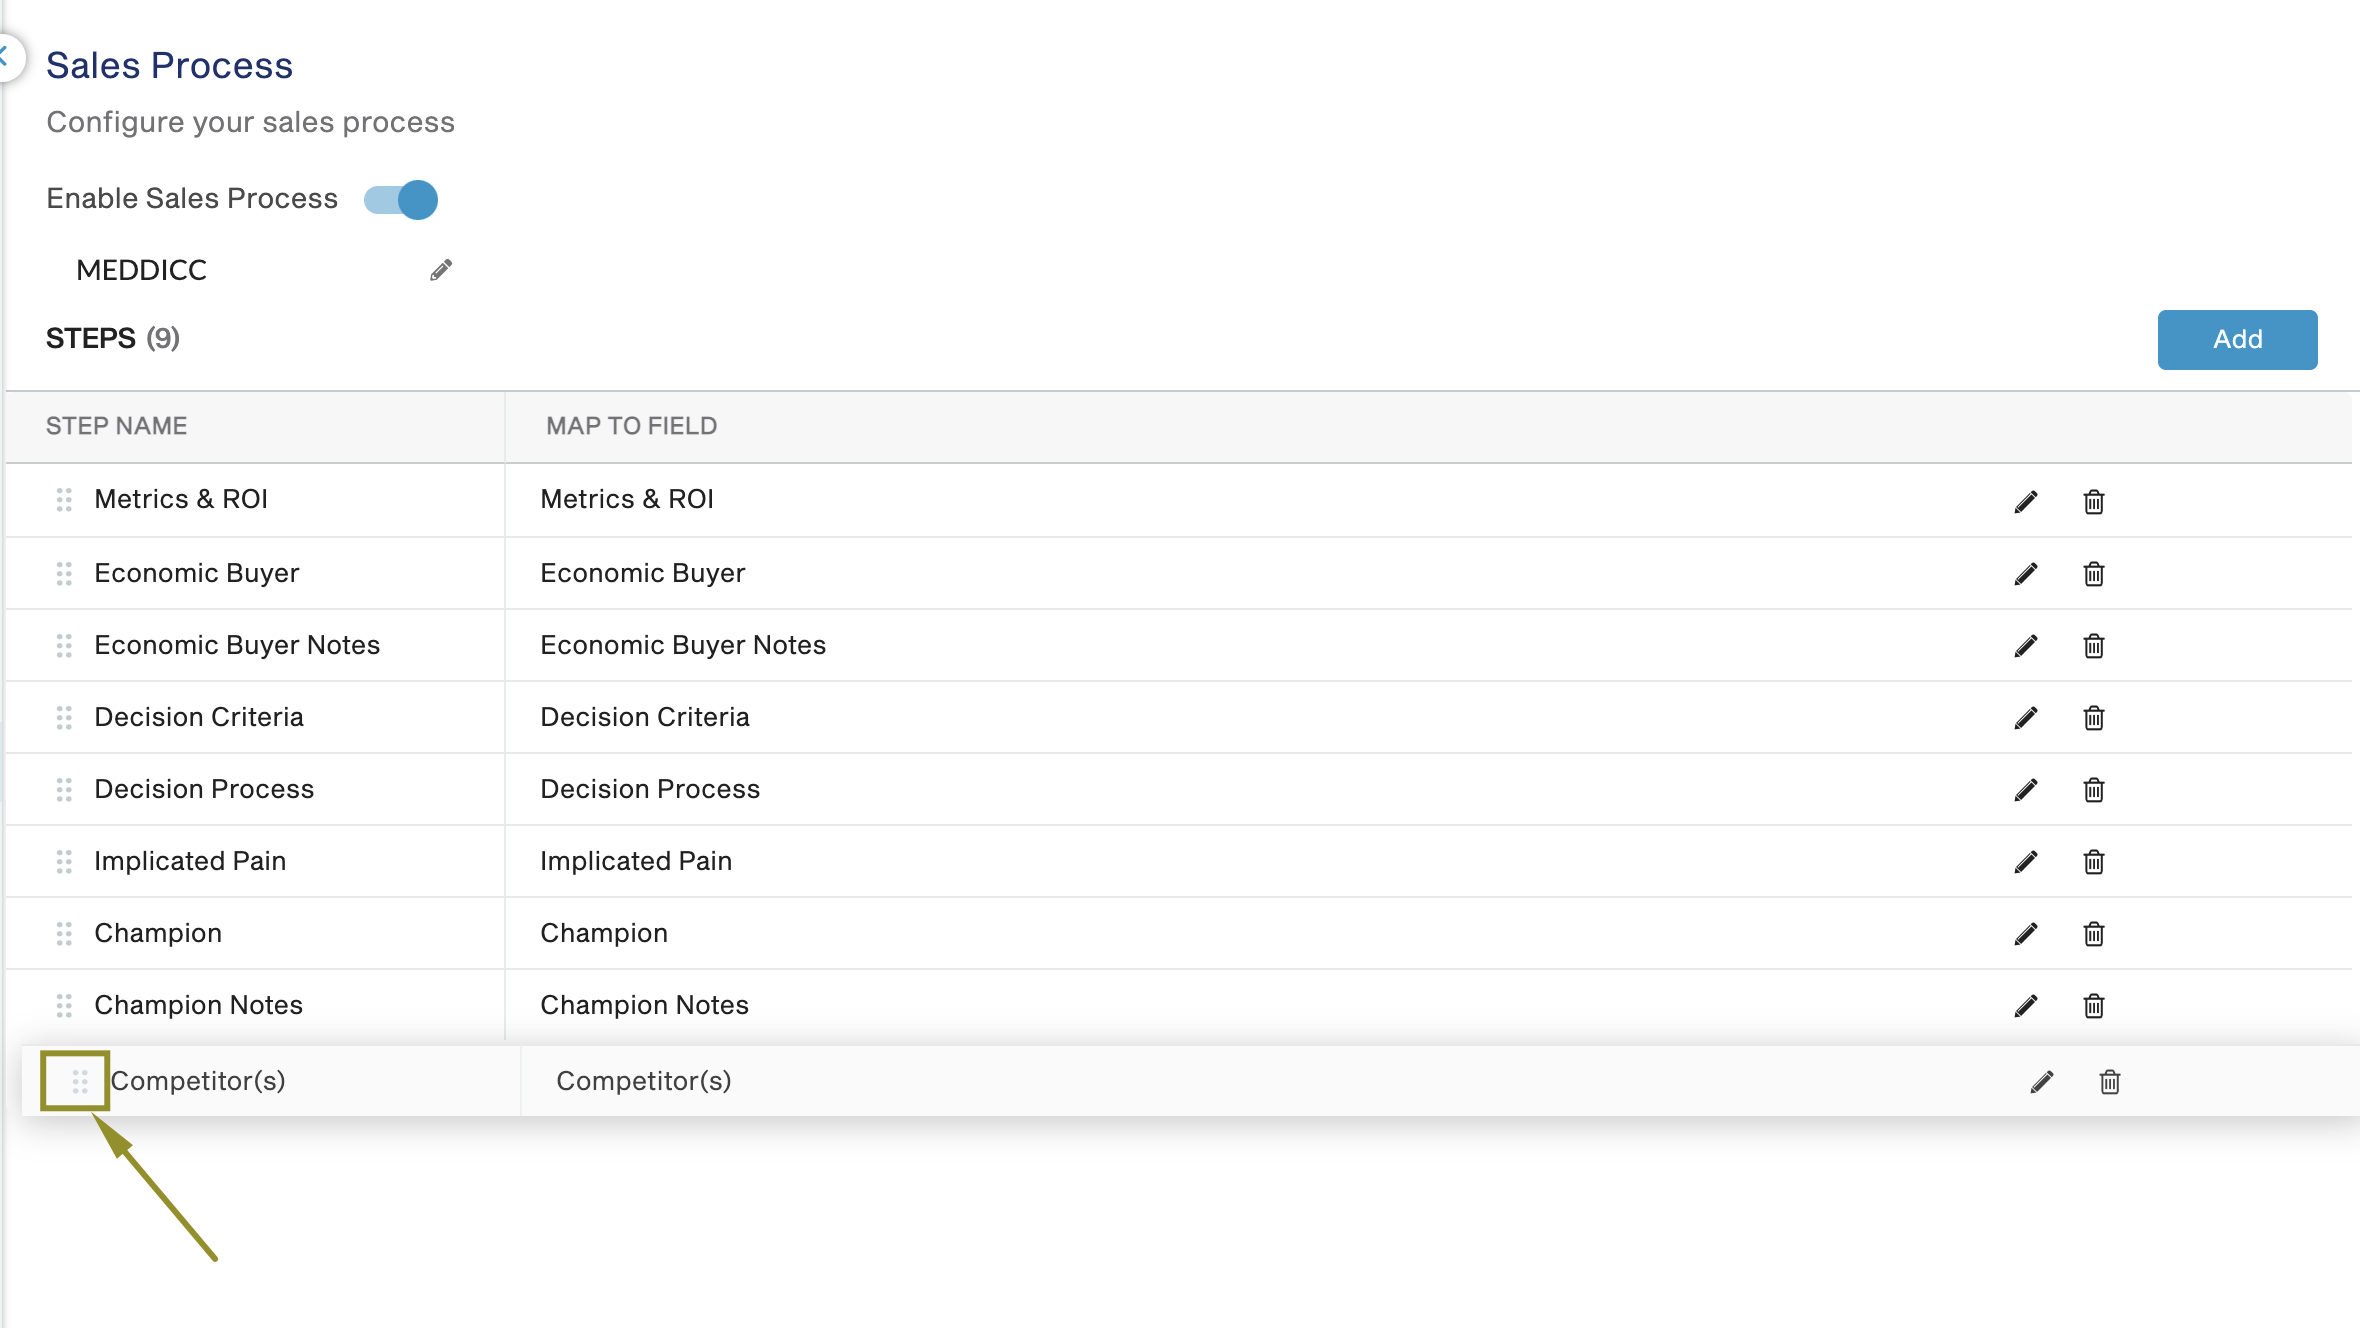Select the Decision Process mapped field
The image size is (2360, 1328).
(650, 789)
